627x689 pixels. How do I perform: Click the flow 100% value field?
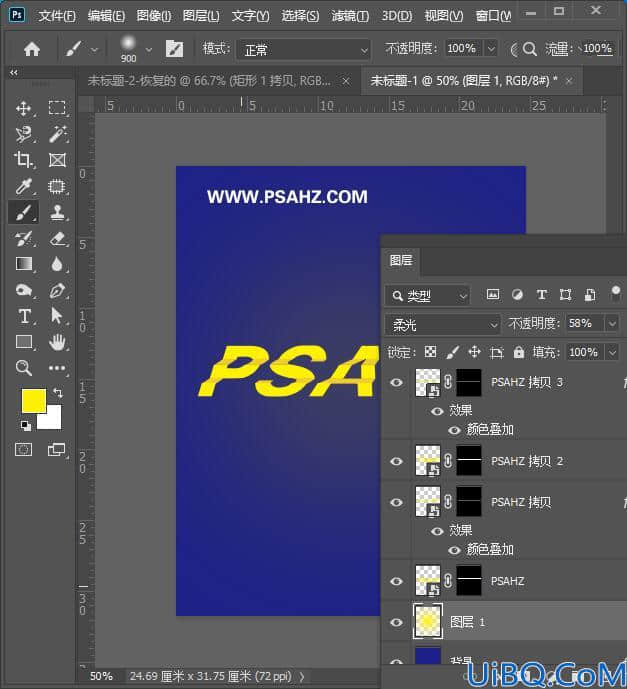597,48
